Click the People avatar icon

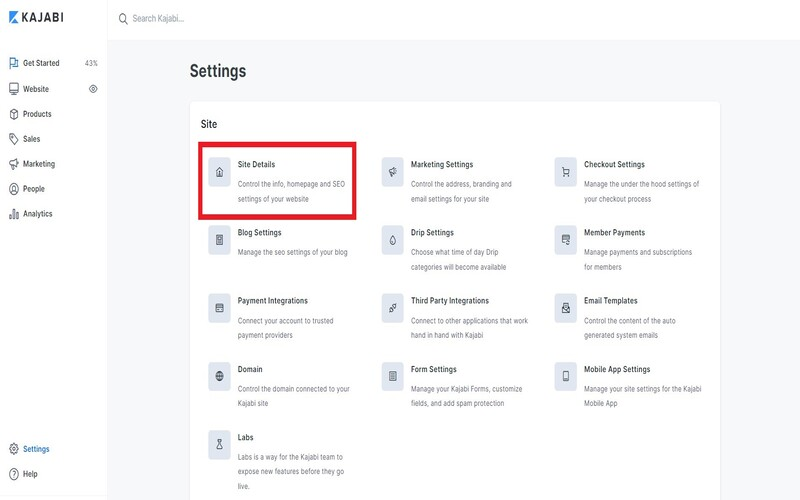[14, 189]
